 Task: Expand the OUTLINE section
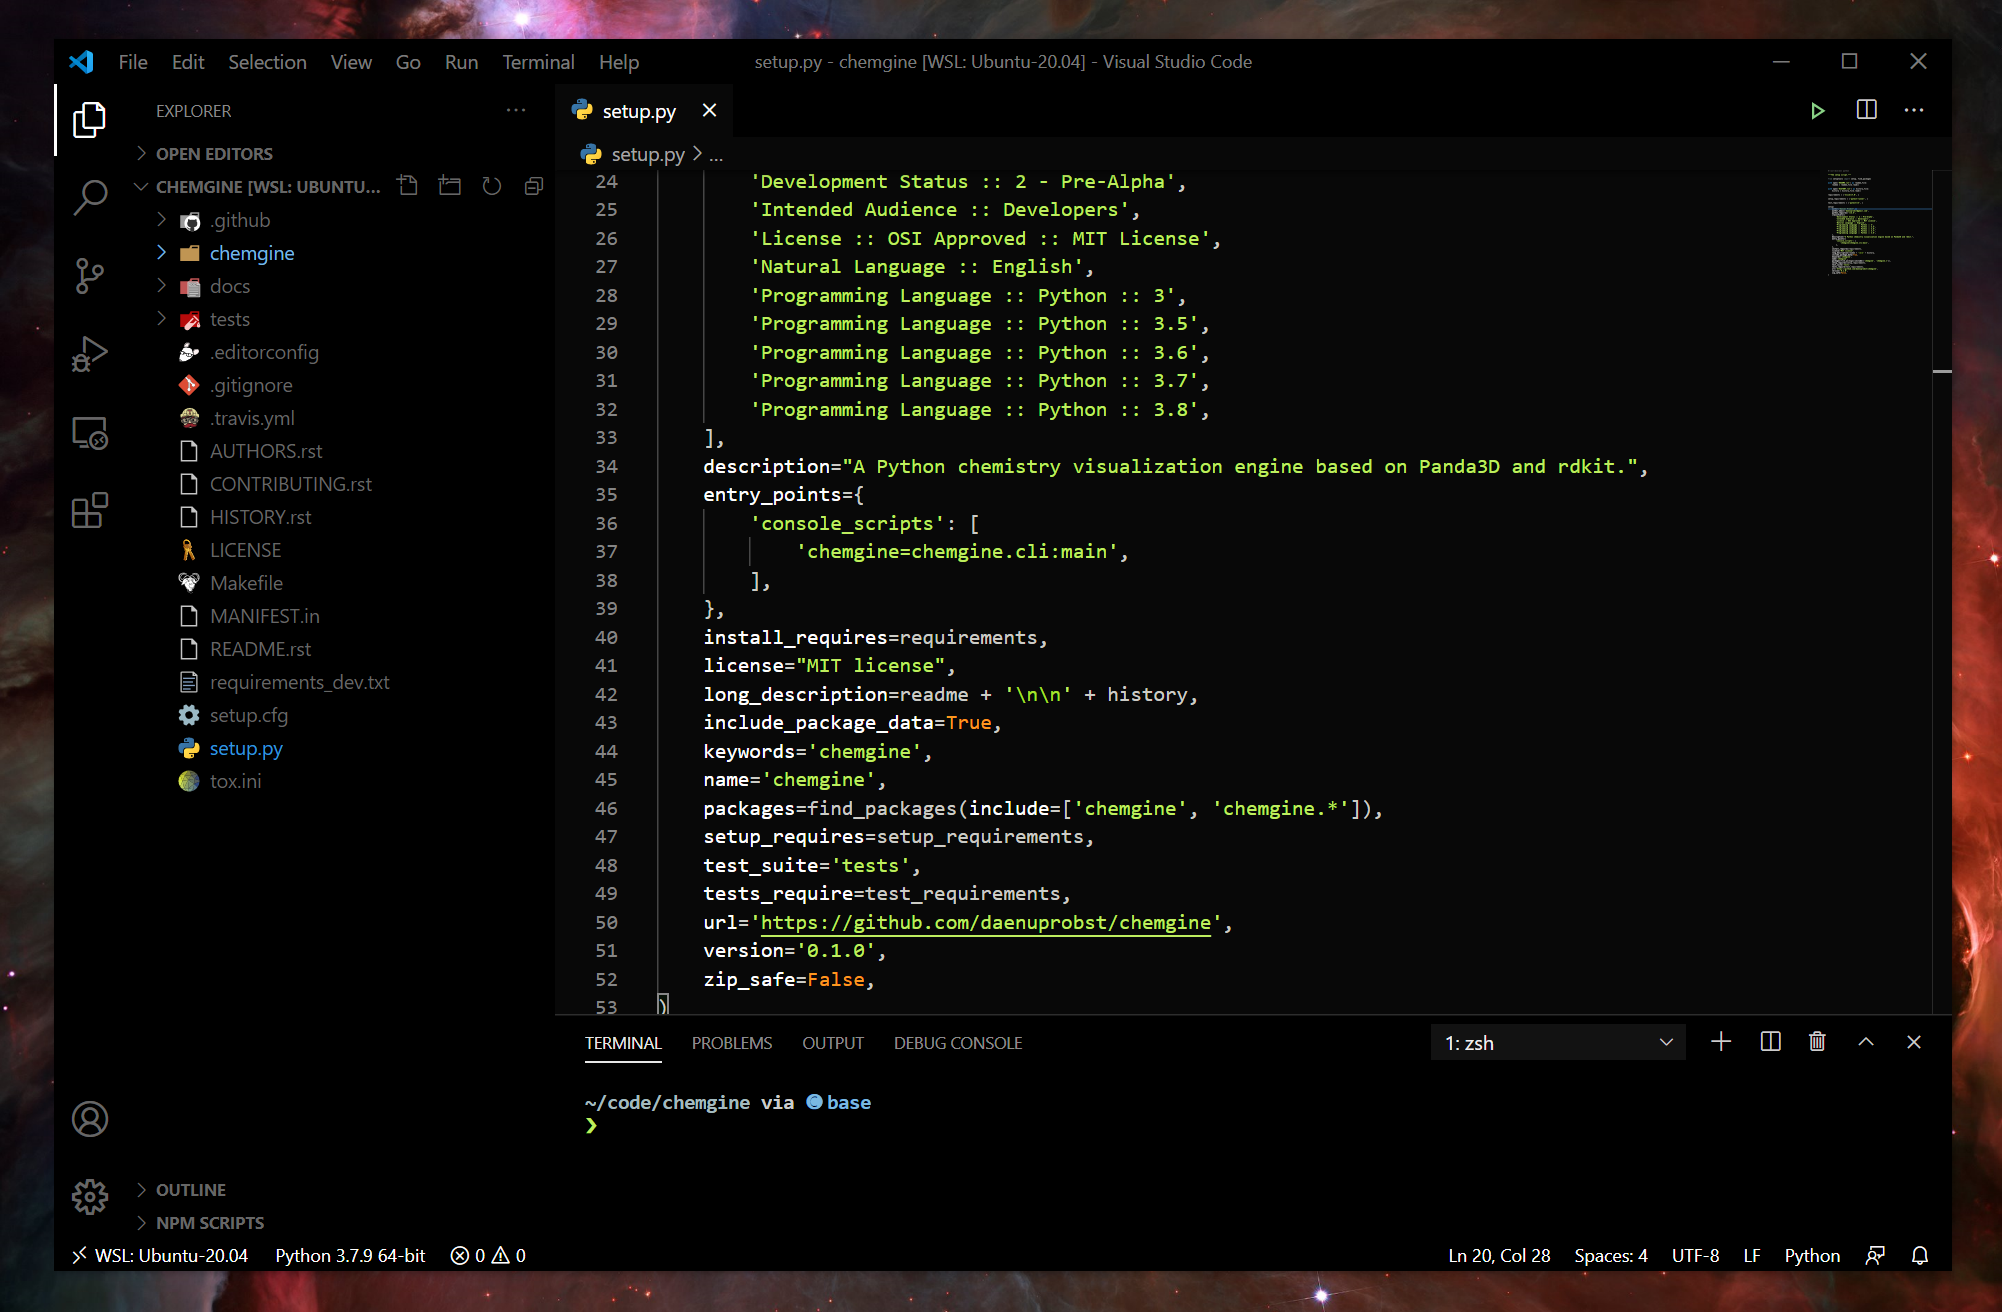[x=190, y=1189]
